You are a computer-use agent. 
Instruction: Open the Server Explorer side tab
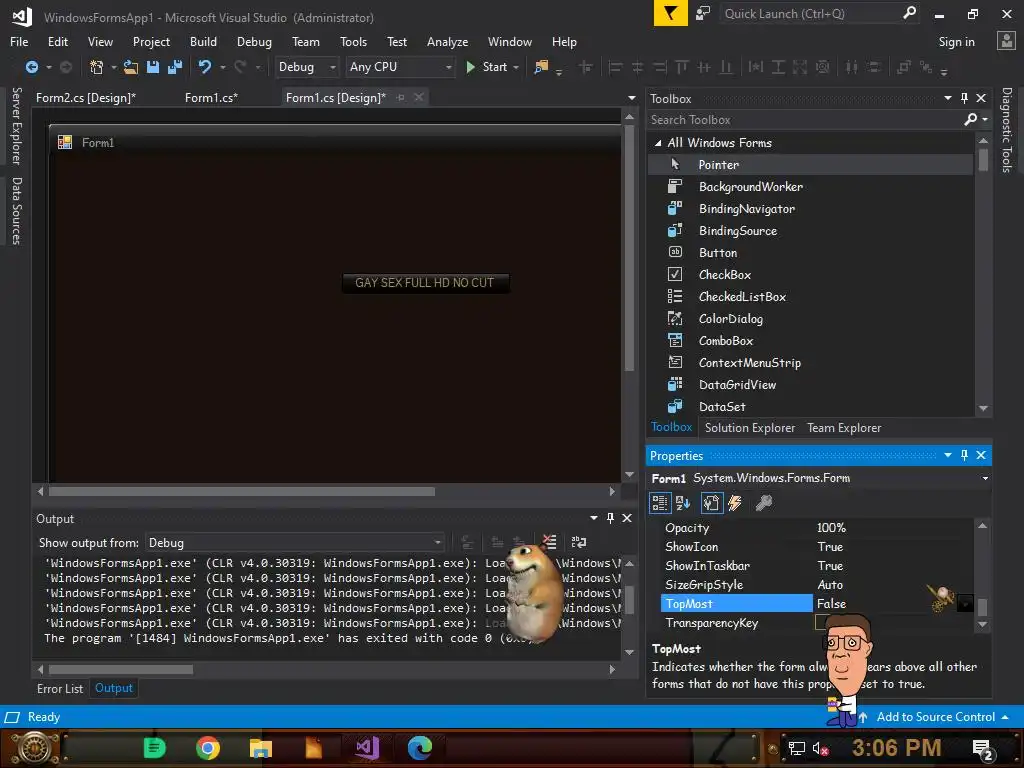point(16,126)
